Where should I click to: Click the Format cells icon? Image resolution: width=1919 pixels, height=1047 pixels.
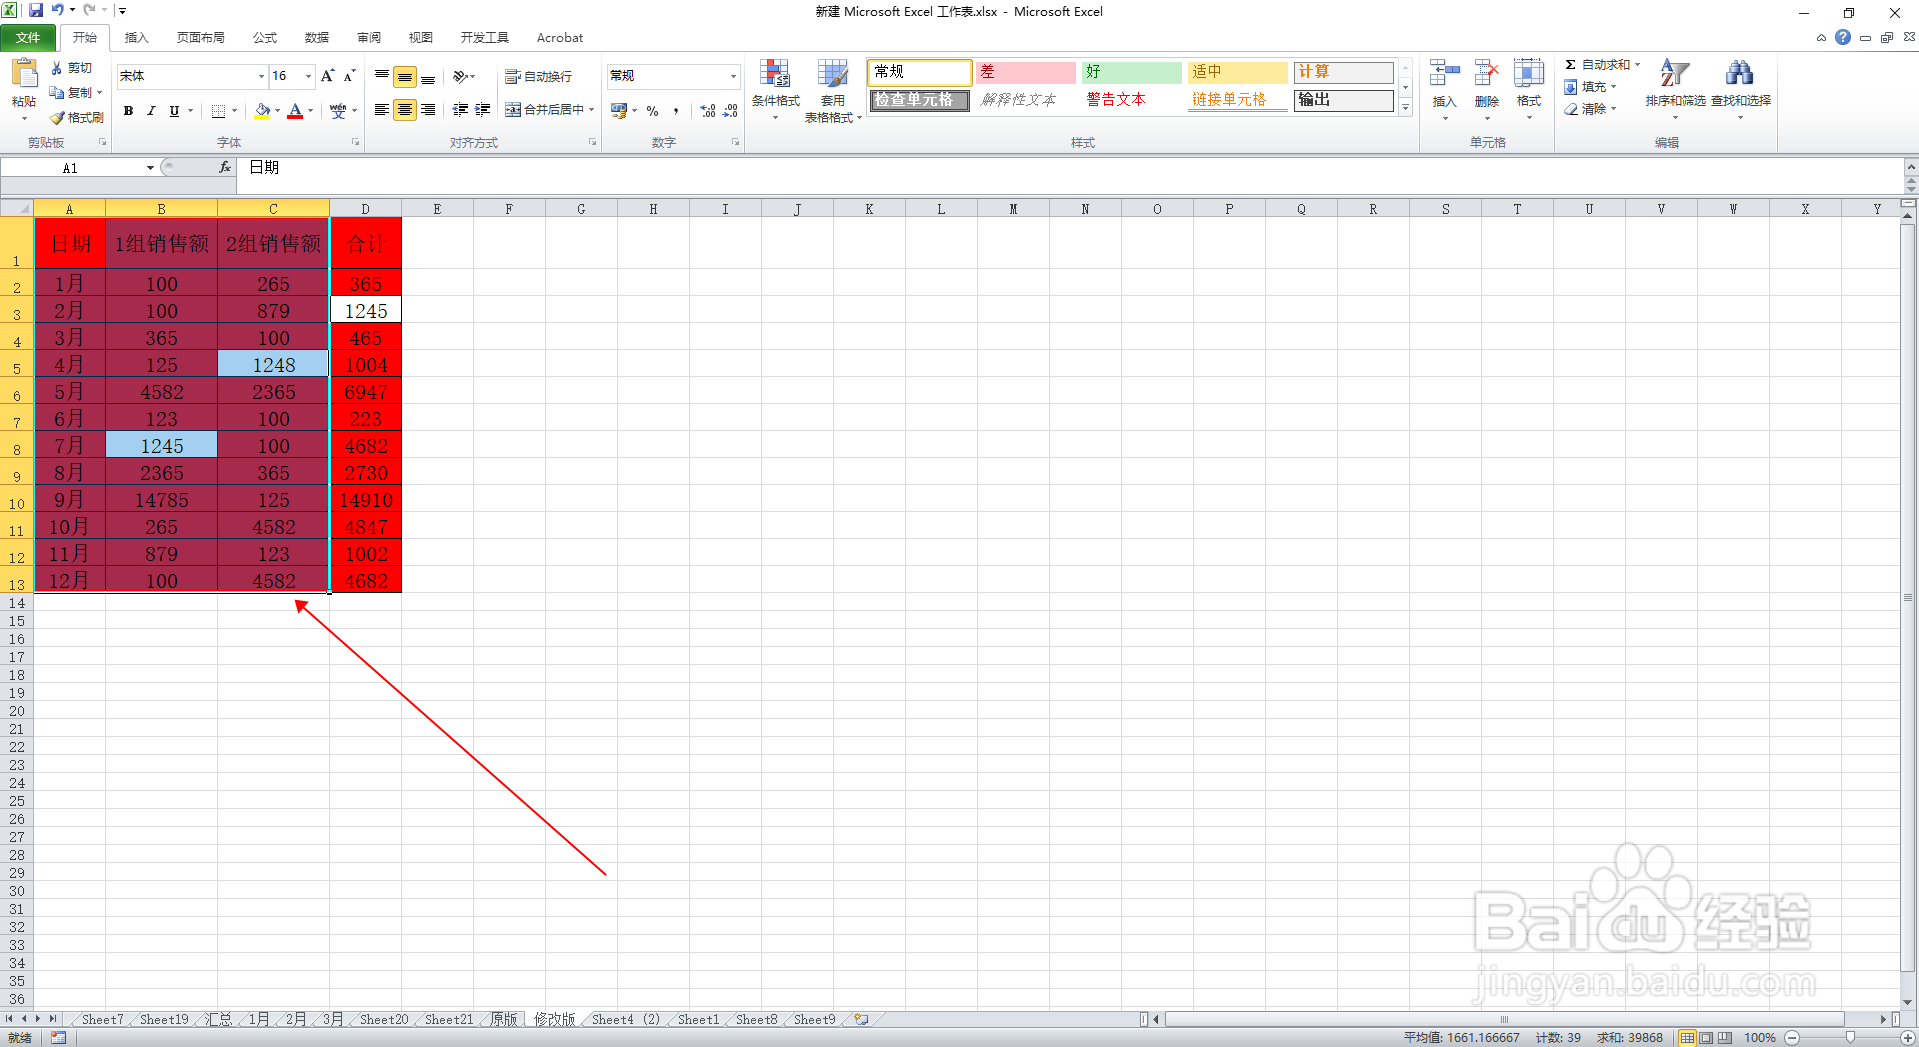[1529, 74]
